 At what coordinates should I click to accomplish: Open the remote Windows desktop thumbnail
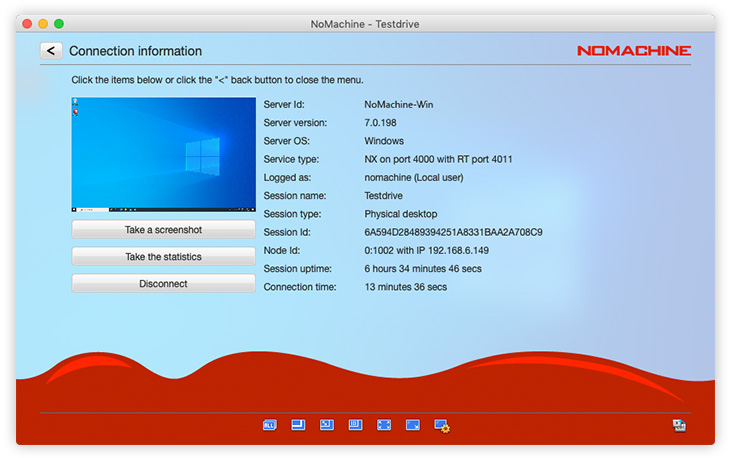coord(163,154)
